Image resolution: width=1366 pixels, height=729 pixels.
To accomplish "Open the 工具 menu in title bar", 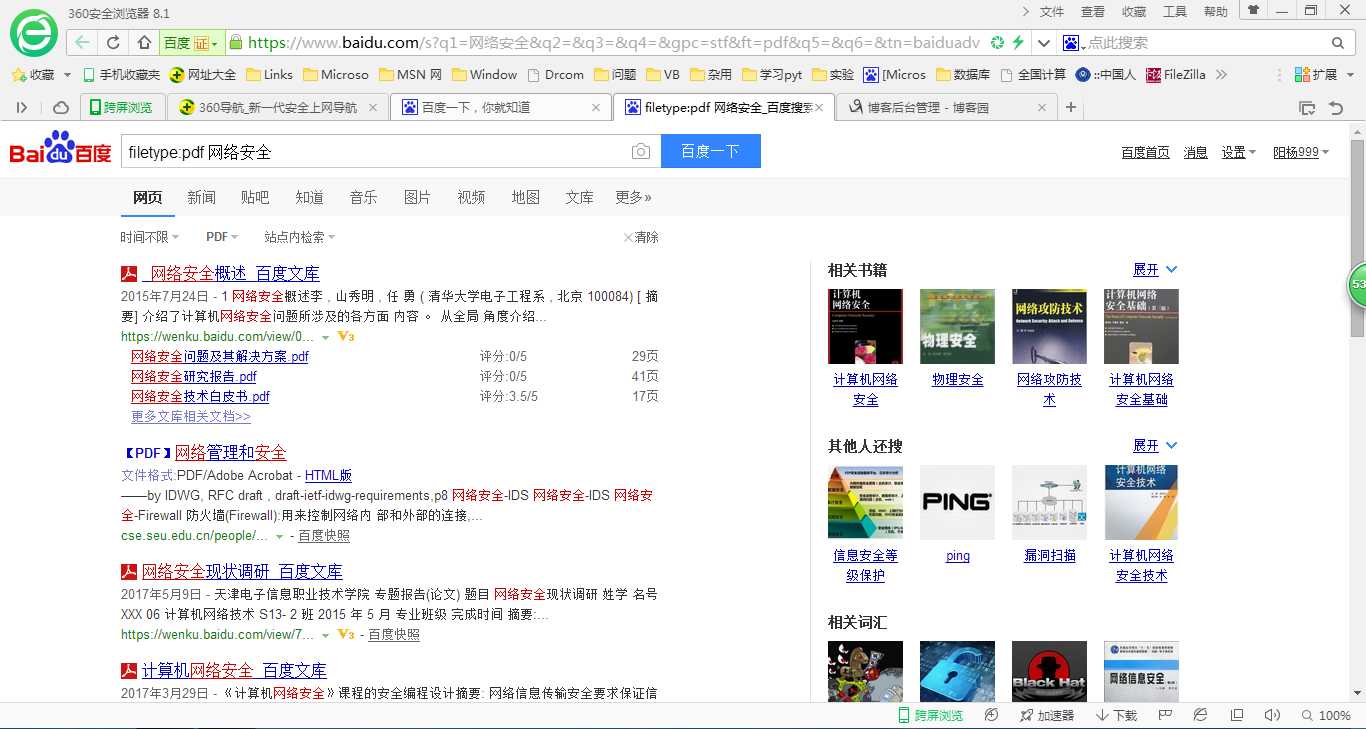I will 1175,12.
